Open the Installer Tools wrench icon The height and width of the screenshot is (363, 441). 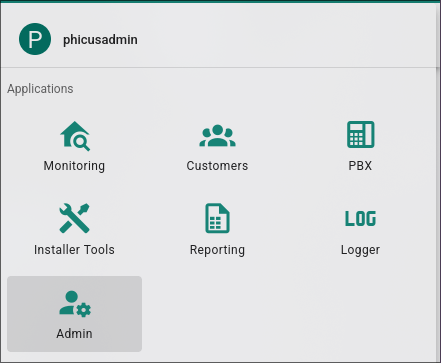tap(74, 218)
